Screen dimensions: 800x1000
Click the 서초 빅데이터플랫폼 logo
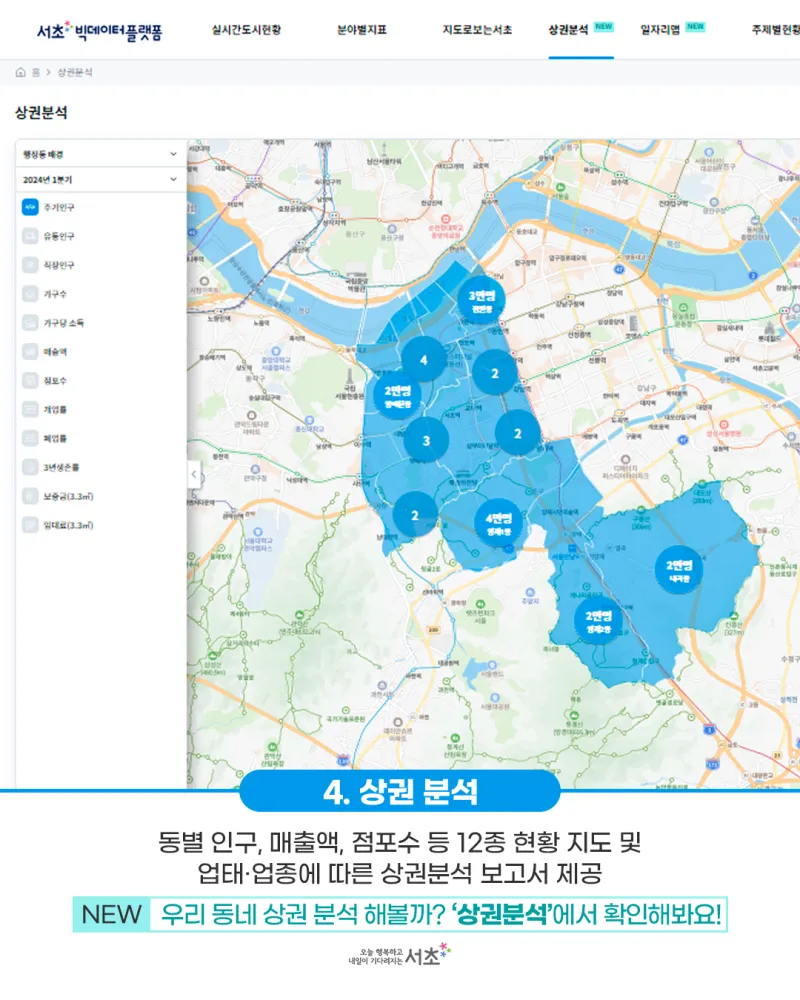click(x=99, y=31)
